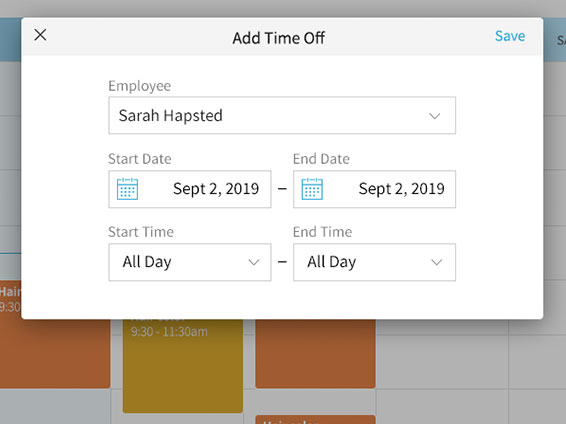The image size is (566, 424).
Task: Click the End Time field label
Action: (x=322, y=232)
